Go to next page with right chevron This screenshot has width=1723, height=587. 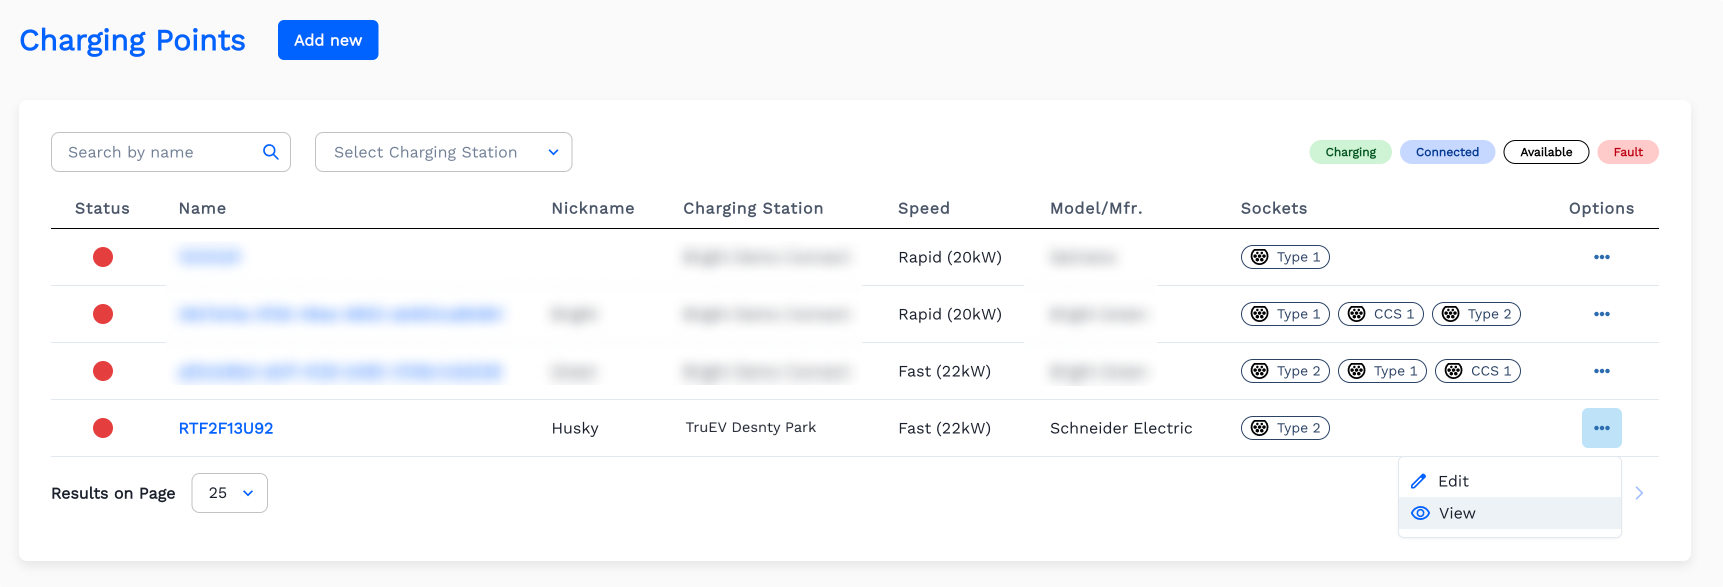[x=1639, y=493]
